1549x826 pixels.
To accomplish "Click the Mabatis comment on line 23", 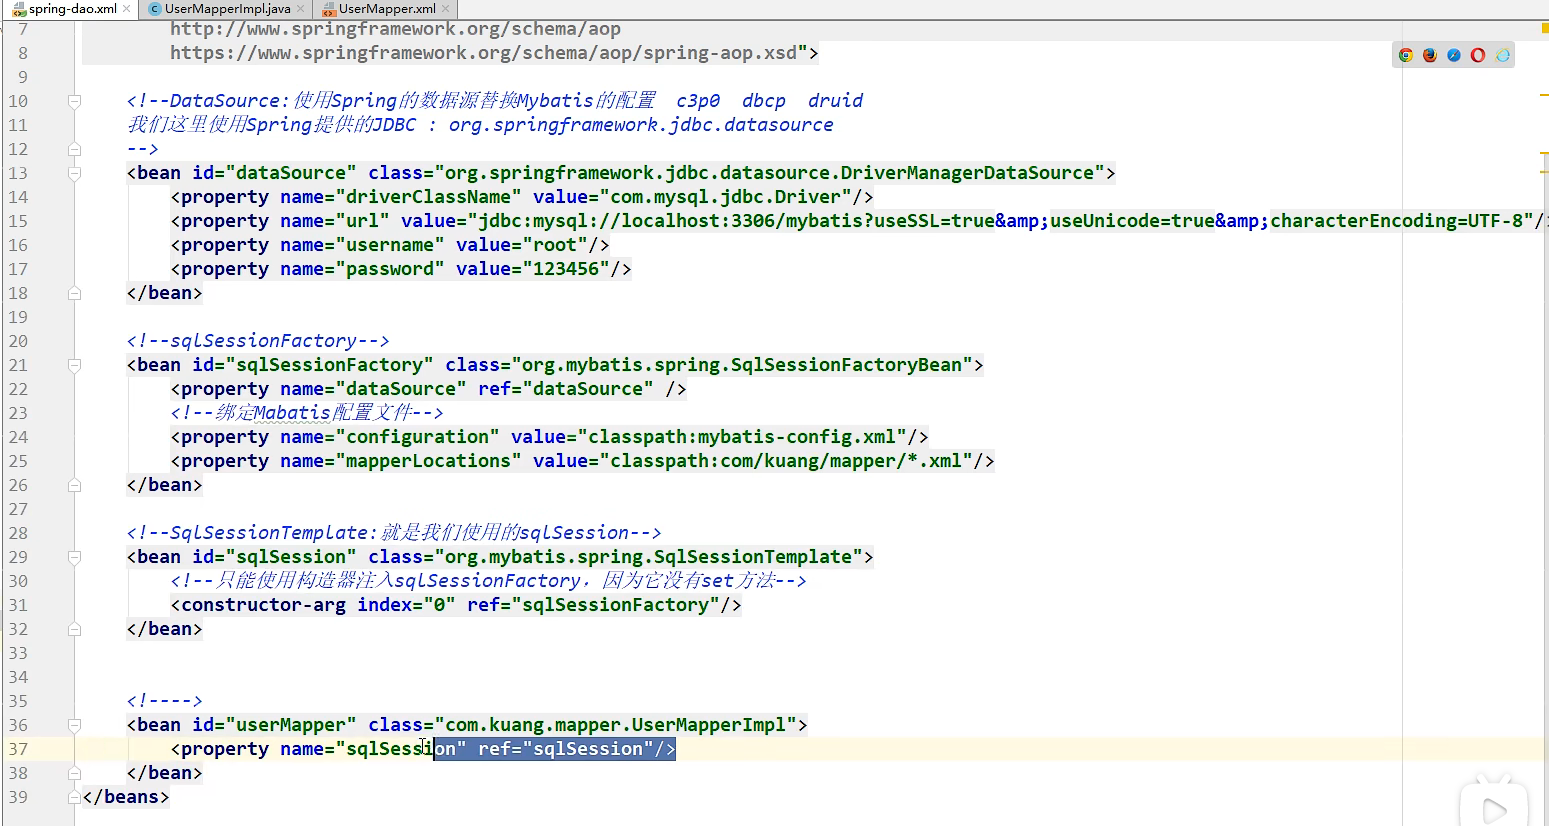I will click(307, 413).
